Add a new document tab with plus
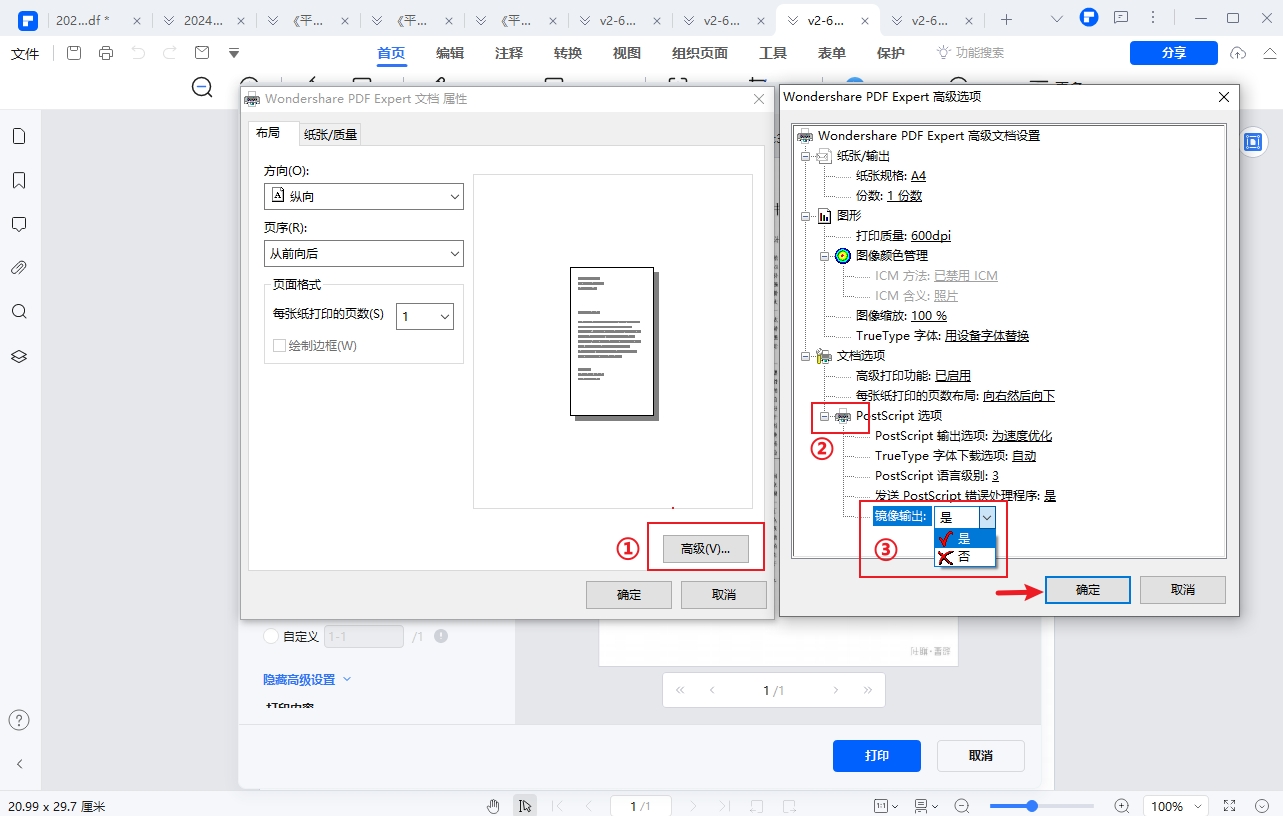Image resolution: width=1283 pixels, height=816 pixels. [1007, 19]
